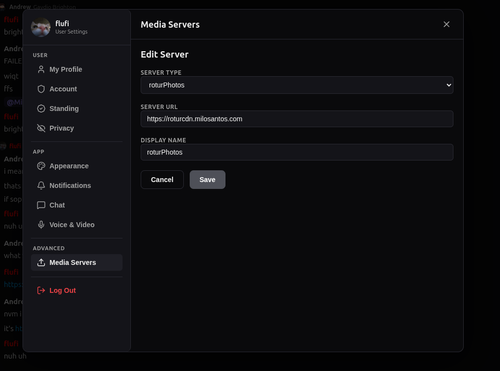The width and height of the screenshot is (500, 371).
Task: Click the Media Servers upload icon
Action: click(x=41, y=263)
